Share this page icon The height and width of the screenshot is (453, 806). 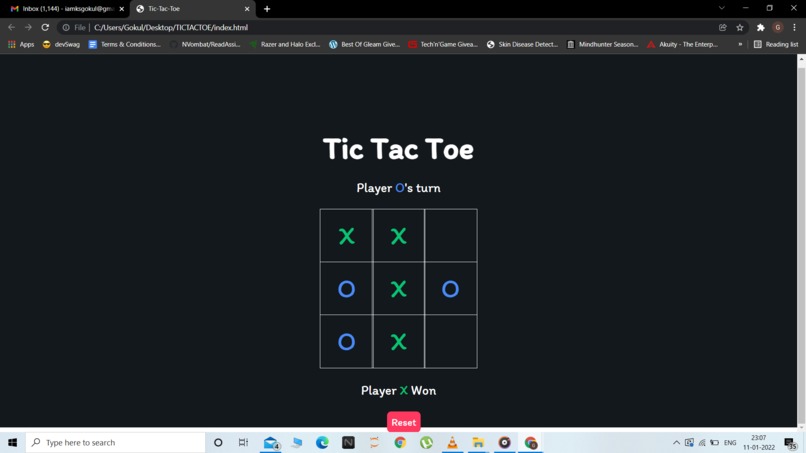tap(723, 27)
